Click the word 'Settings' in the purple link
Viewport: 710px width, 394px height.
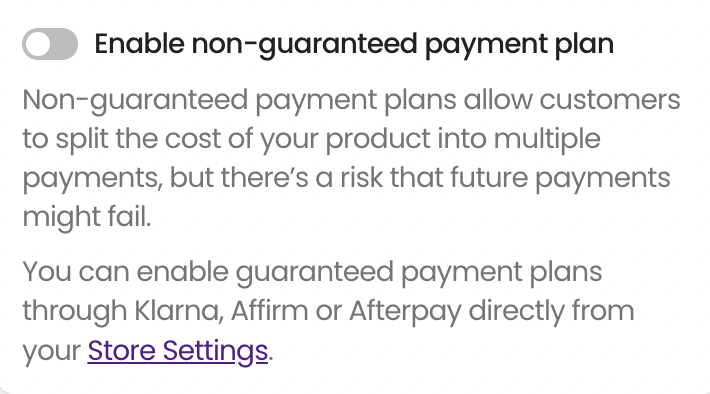215,351
